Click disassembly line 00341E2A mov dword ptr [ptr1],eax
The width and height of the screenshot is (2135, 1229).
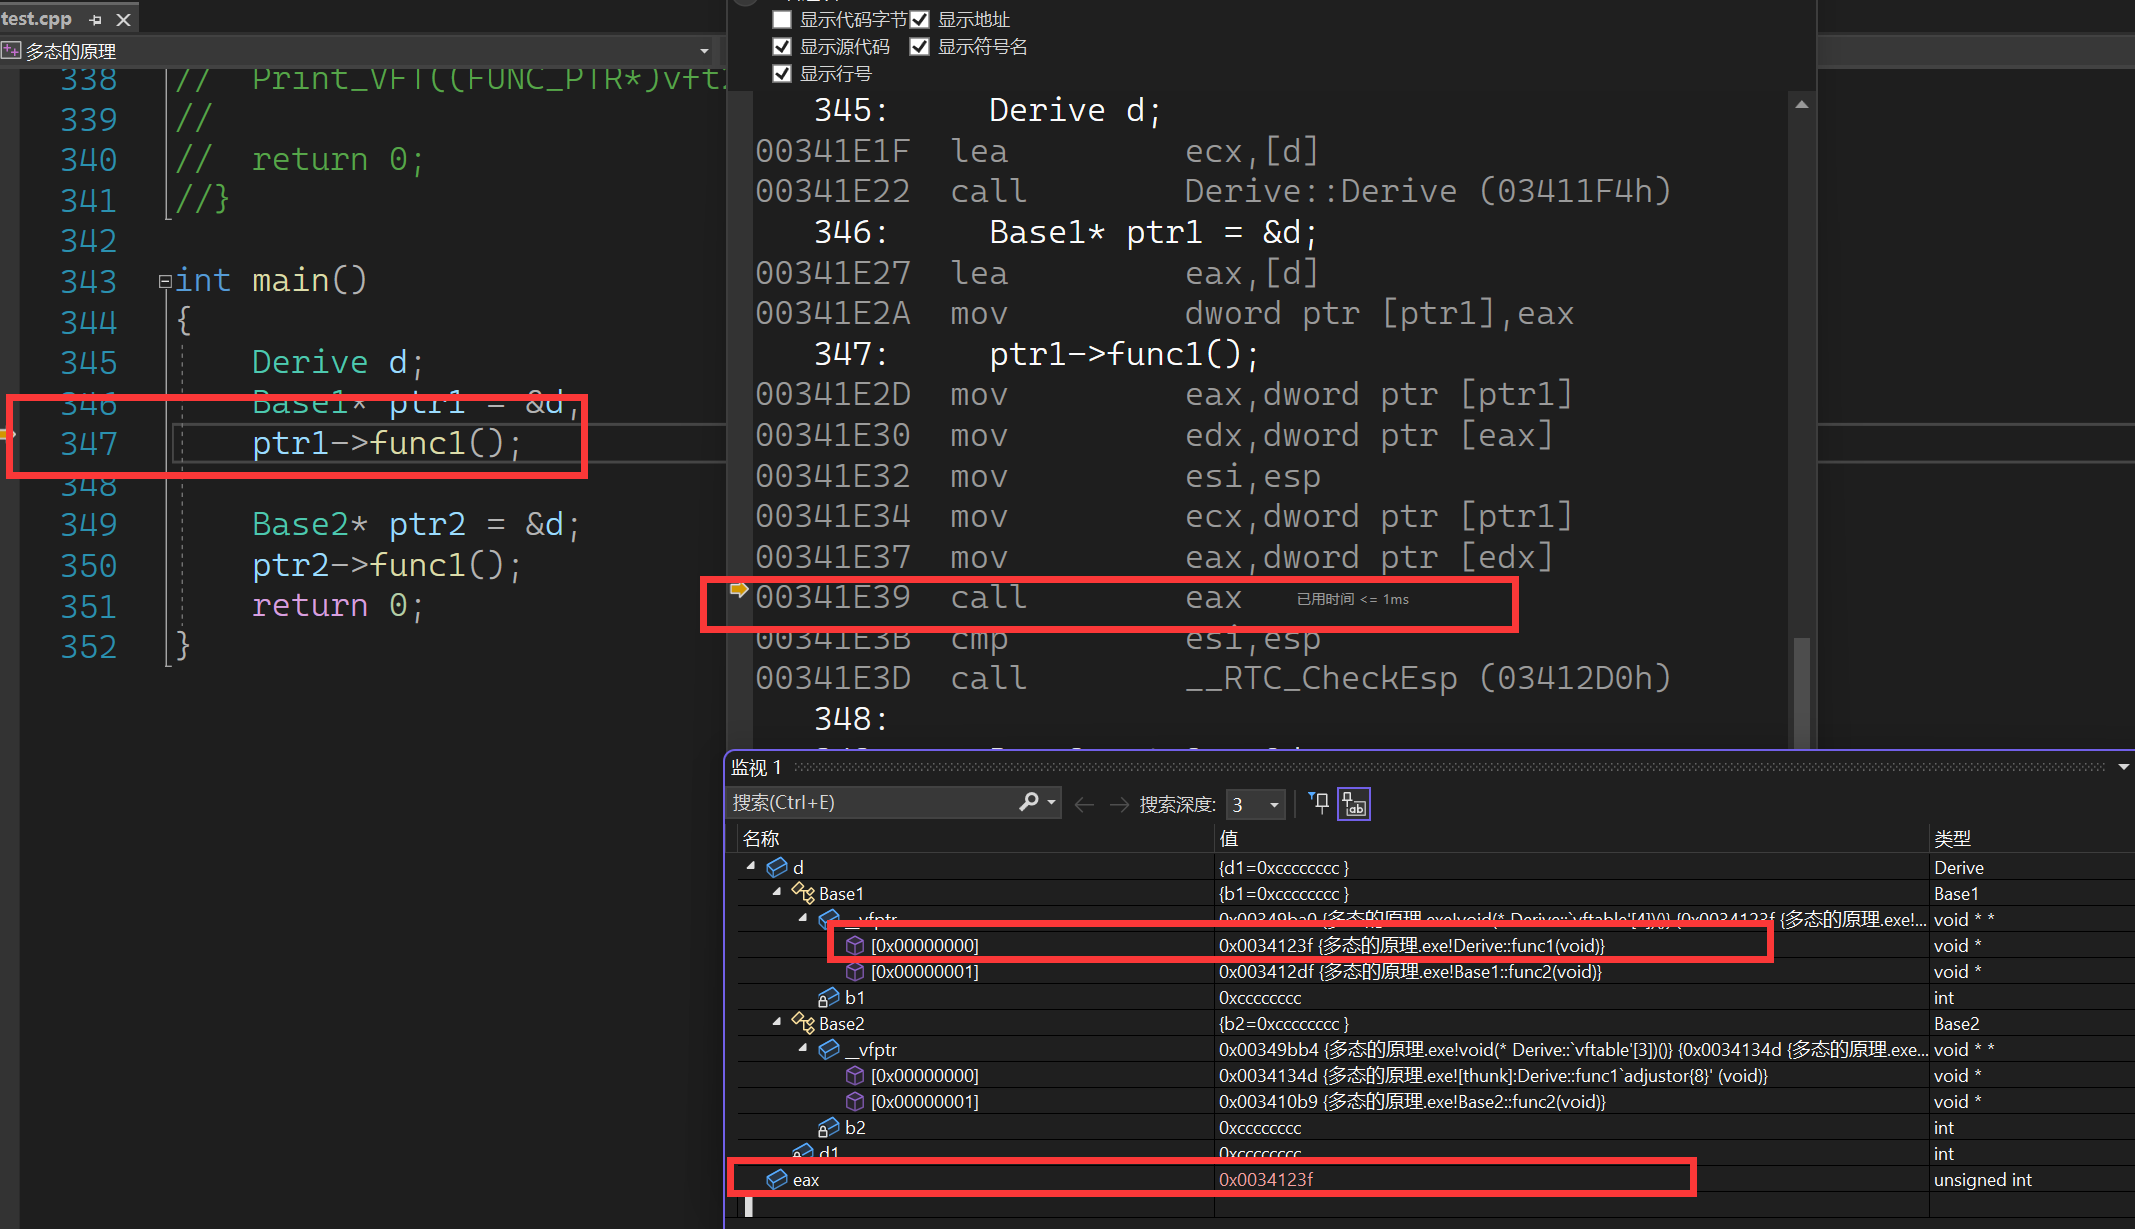tap(1165, 313)
